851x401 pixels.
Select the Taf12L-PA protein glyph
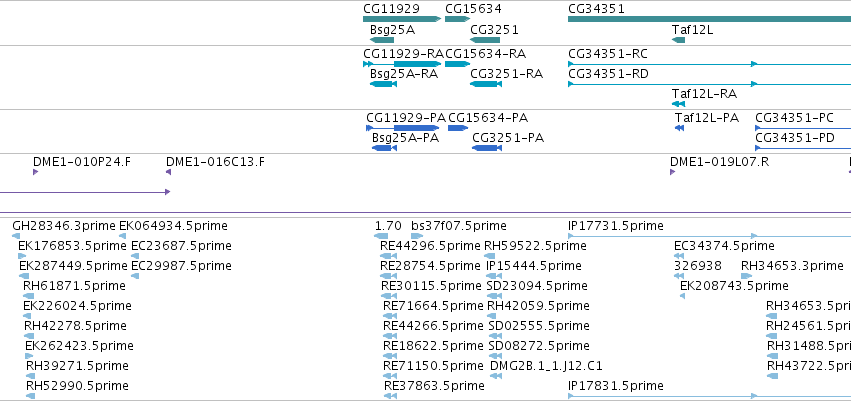coord(679,128)
